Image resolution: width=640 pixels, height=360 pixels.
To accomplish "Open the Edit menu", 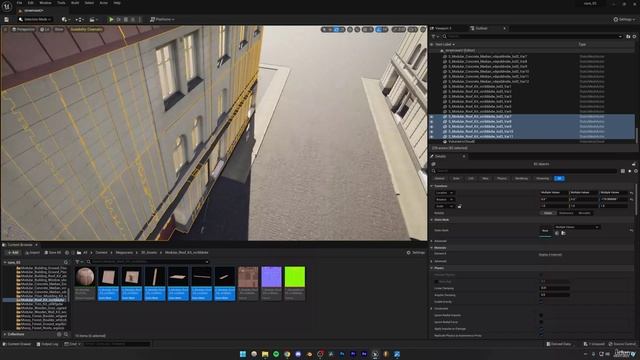I will (31, 3).
